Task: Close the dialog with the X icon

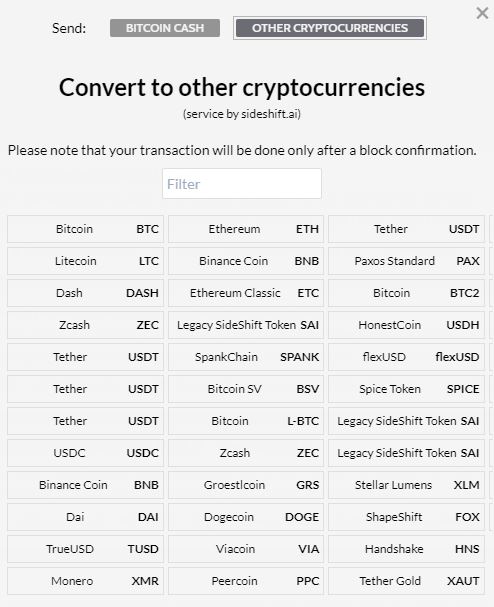Action: pyautogui.click(x=482, y=13)
